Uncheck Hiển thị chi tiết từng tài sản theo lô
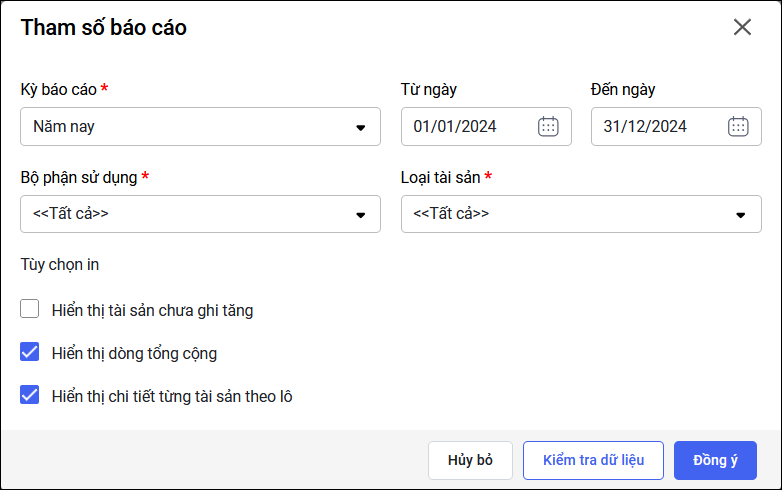 (30, 395)
